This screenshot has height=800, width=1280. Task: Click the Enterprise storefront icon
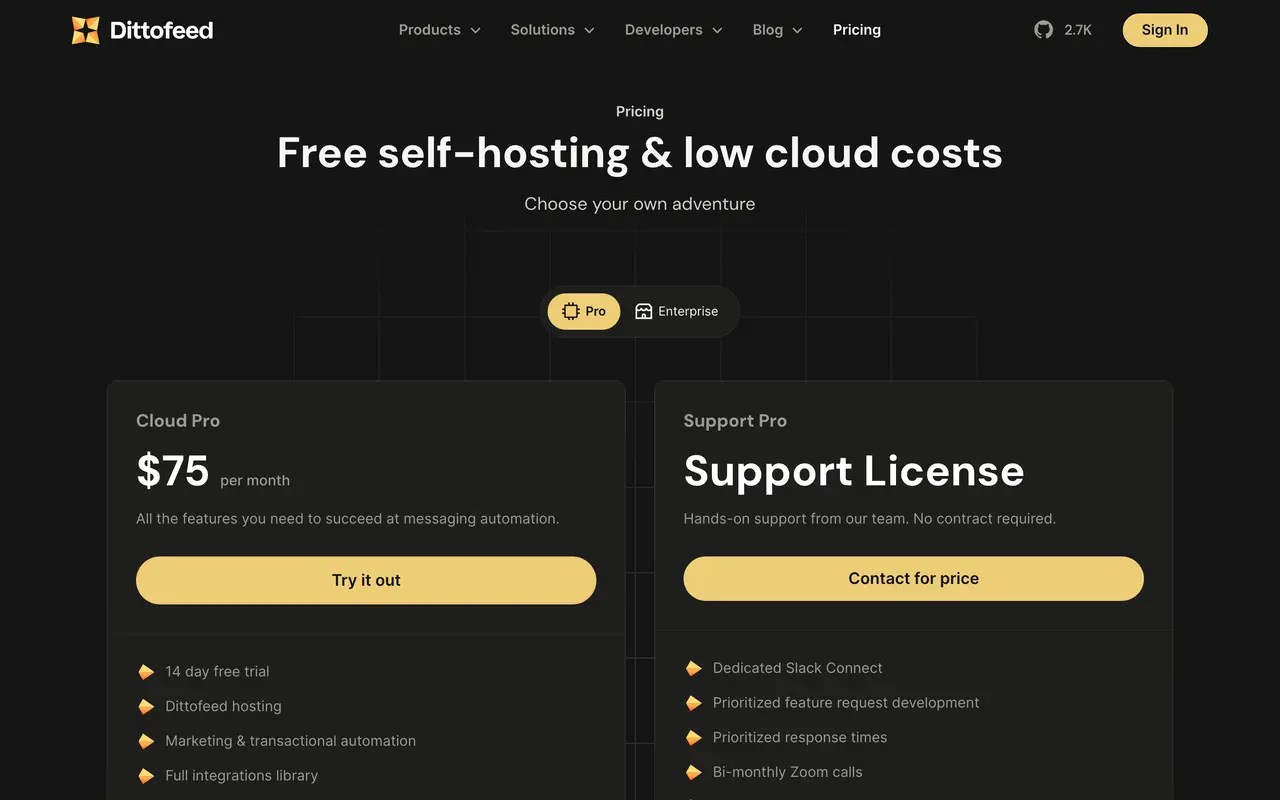point(644,311)
